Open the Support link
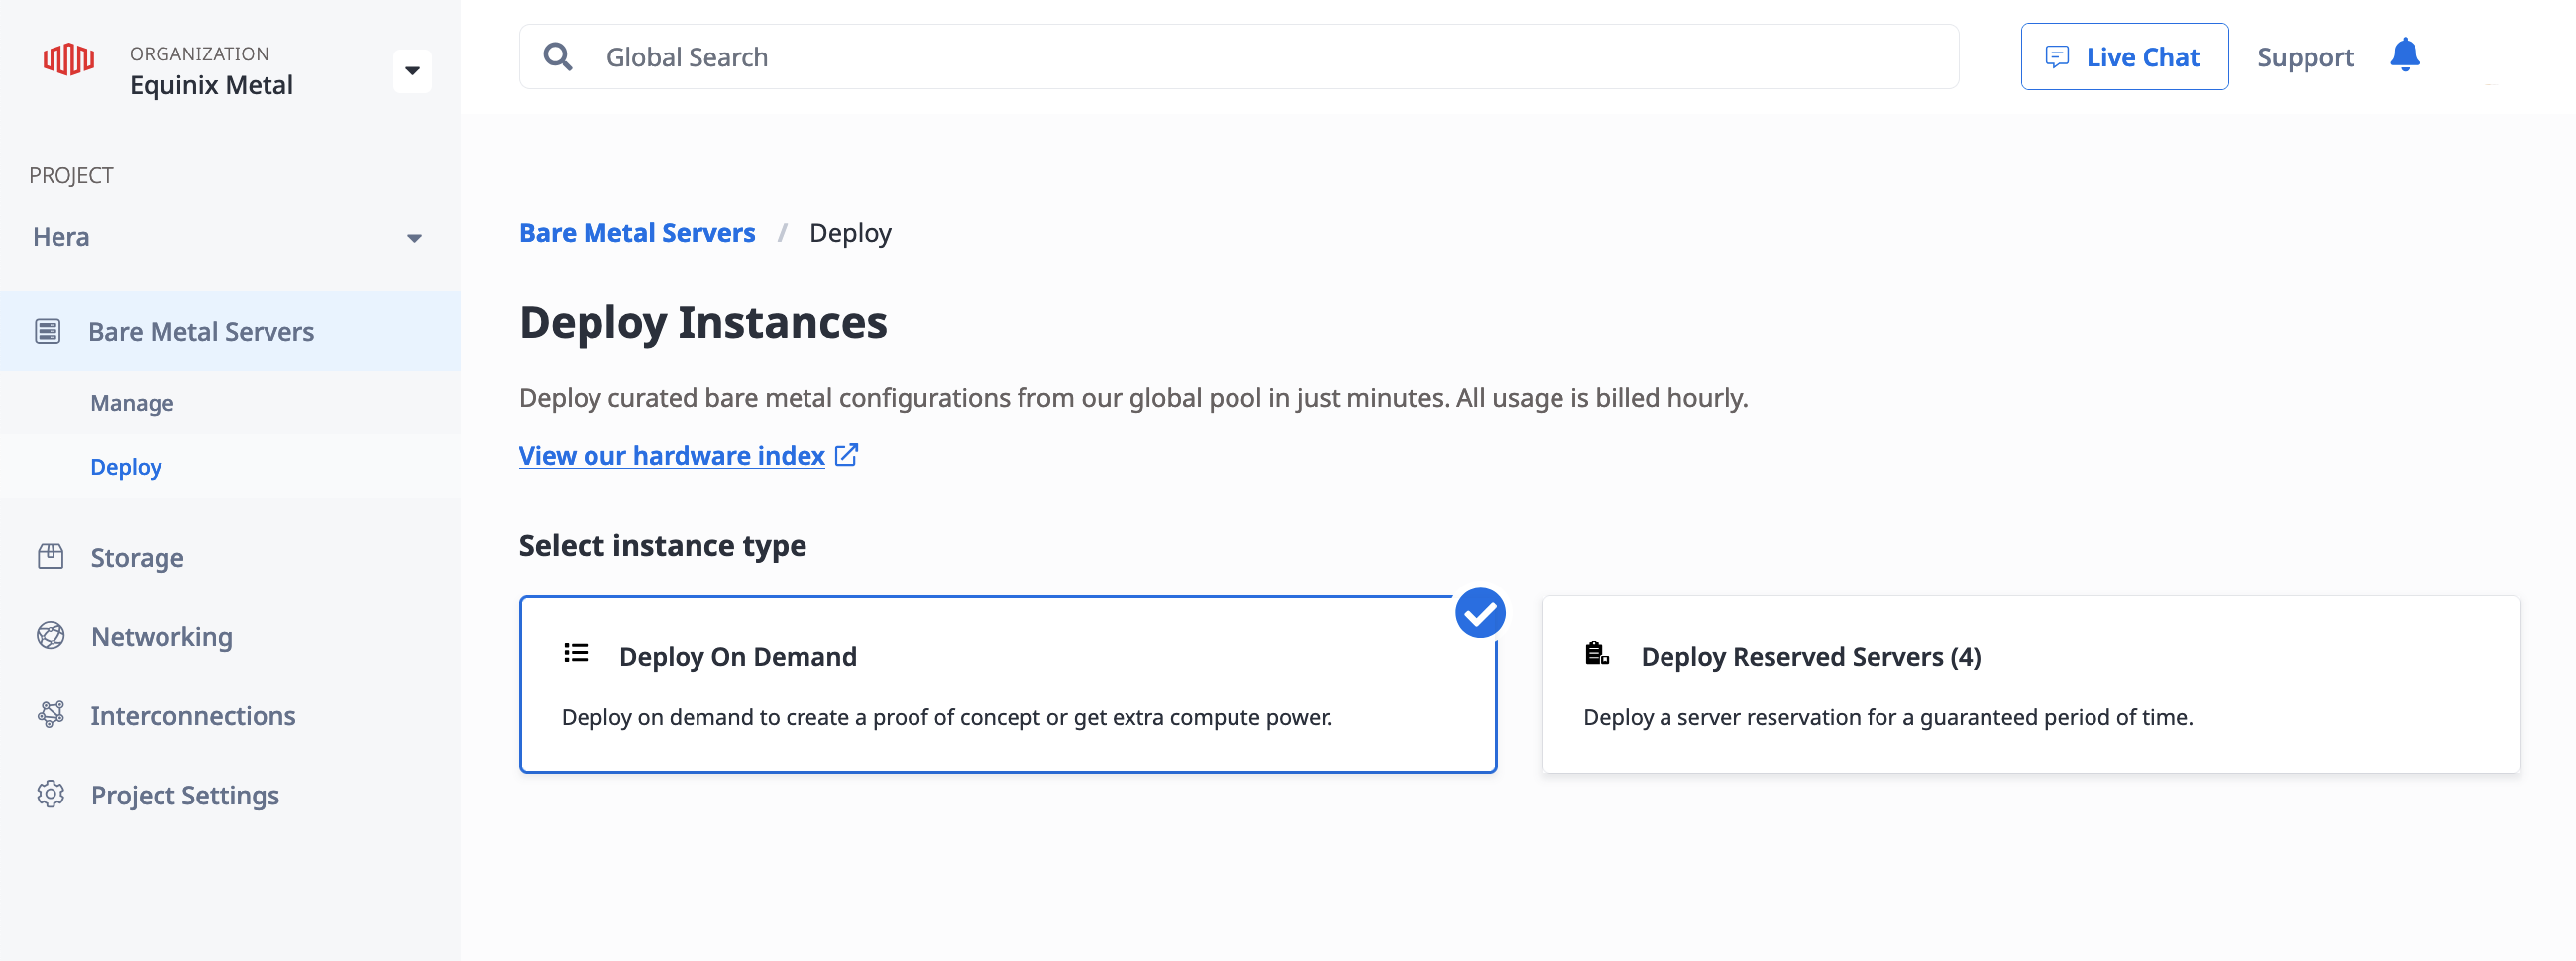Image resolution: width=2576 pixels, height=961 pixels. coord(2305,57)
